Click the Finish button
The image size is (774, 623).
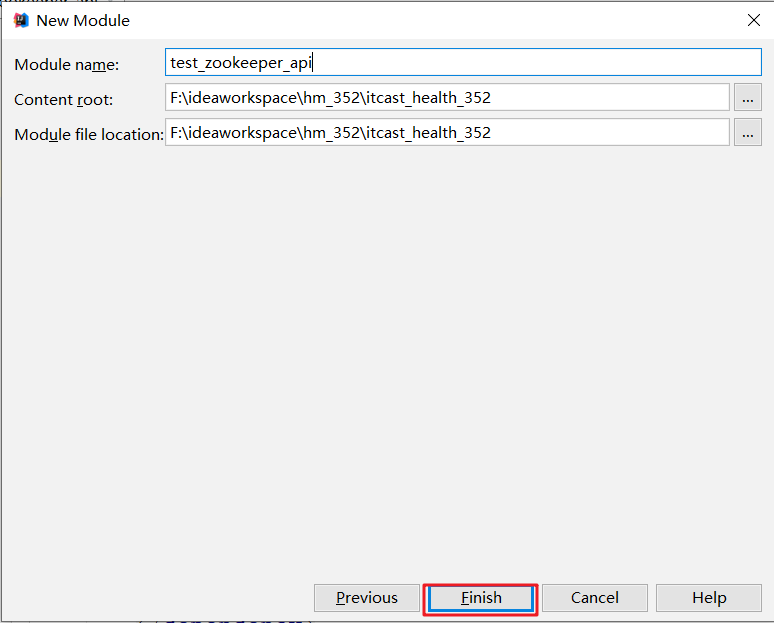(x=481, y=598)
